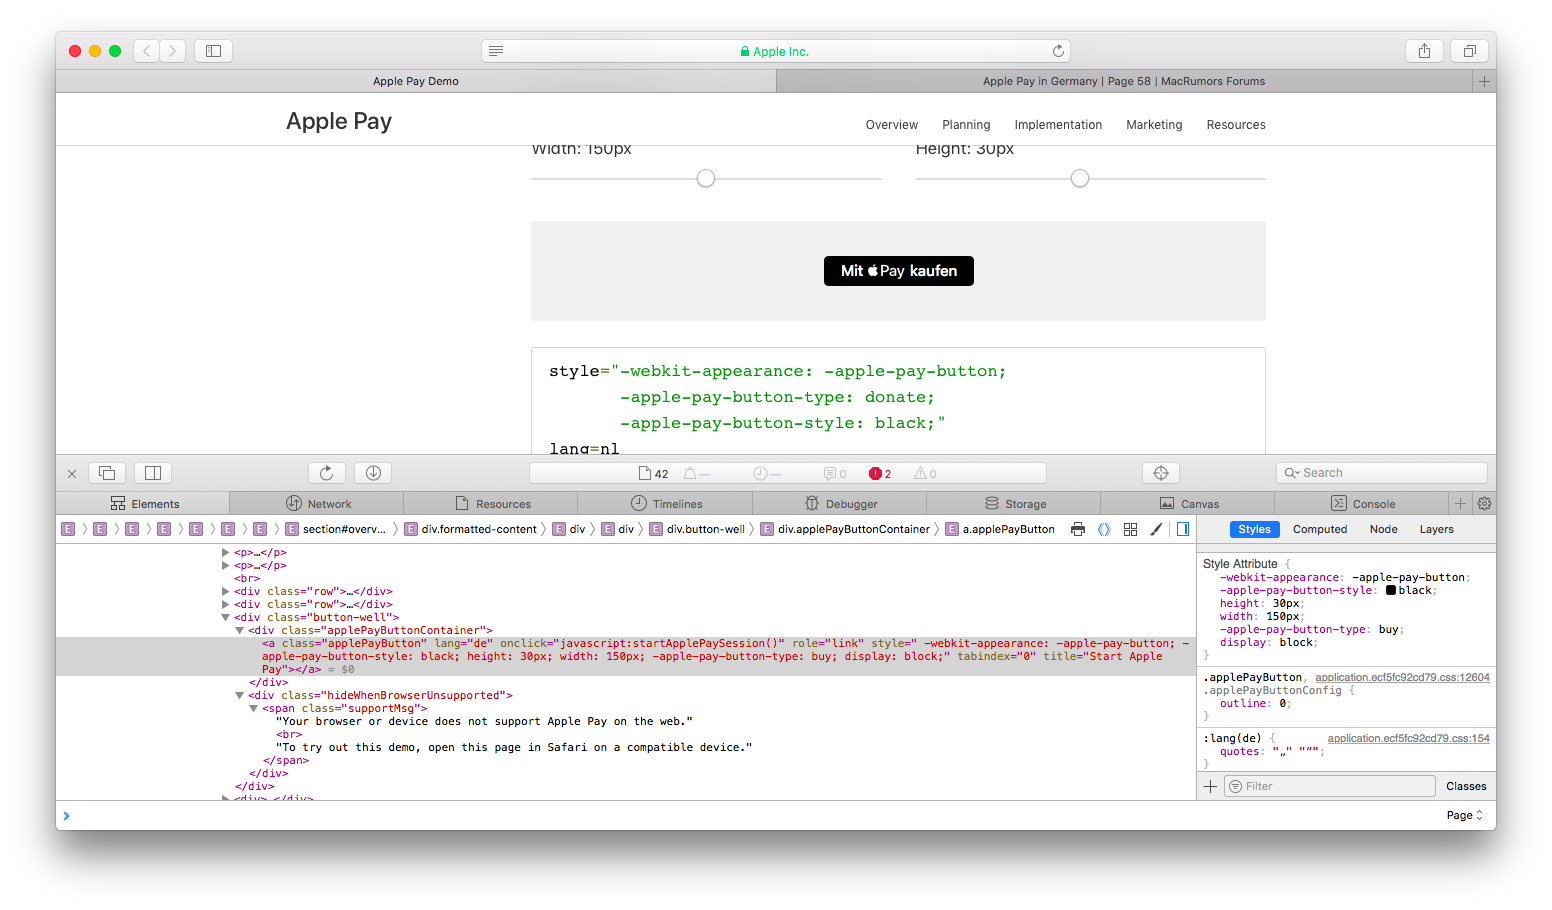1552x910 pixels.
Task: Go back to the previous page in Safari
Action: point(147,51)
